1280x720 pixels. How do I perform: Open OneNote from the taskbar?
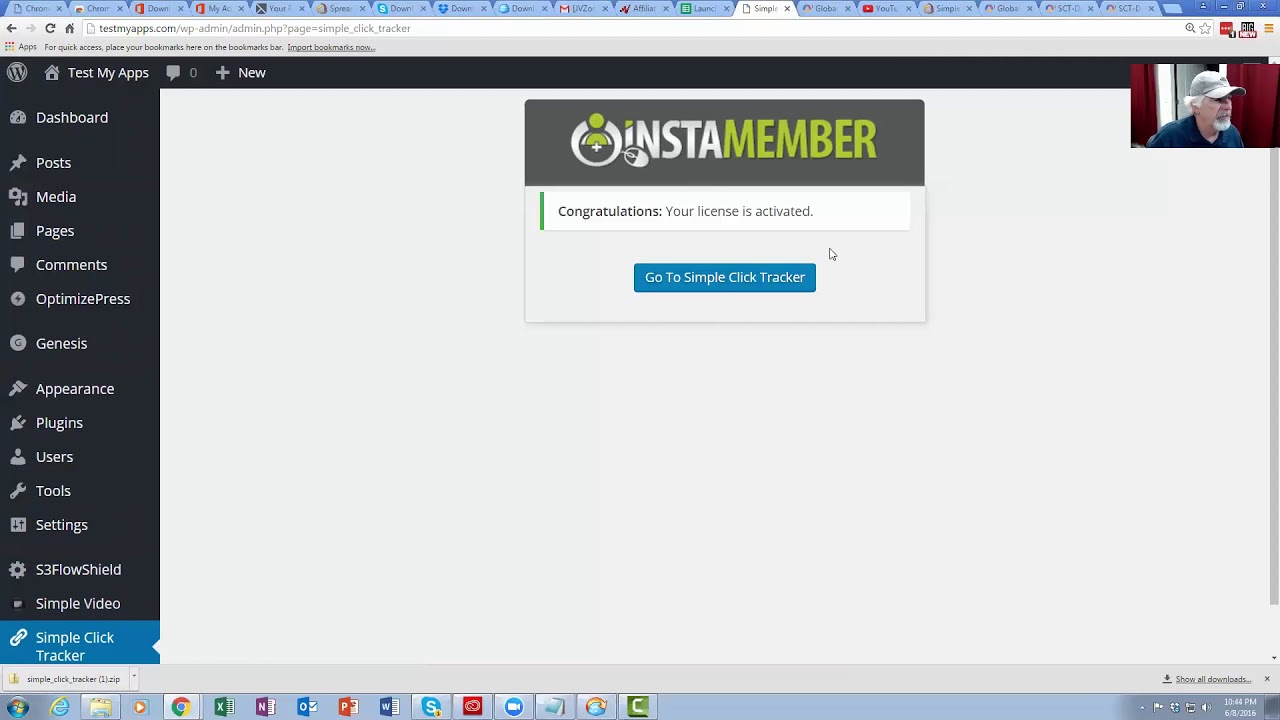(265, 707)
